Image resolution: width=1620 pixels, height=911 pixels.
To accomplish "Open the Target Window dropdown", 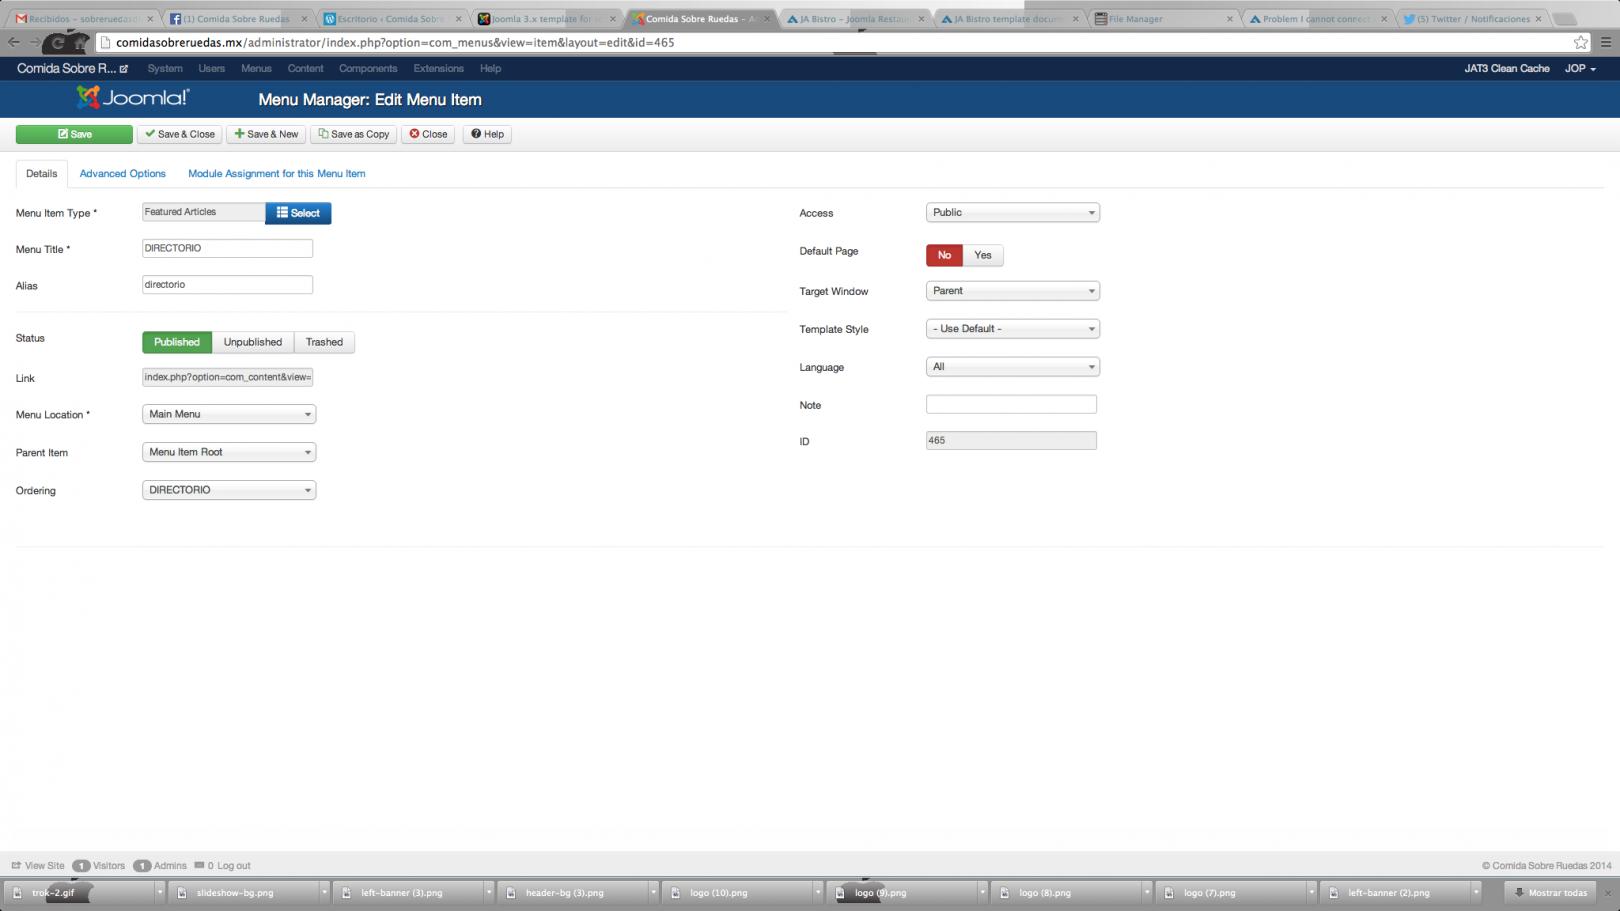I will click(x=1013, y=291).
